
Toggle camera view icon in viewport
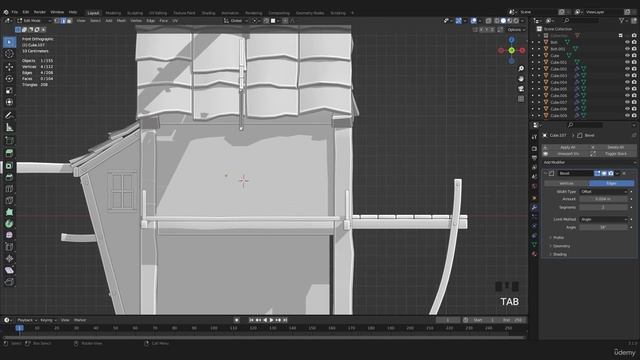[521, 89]
